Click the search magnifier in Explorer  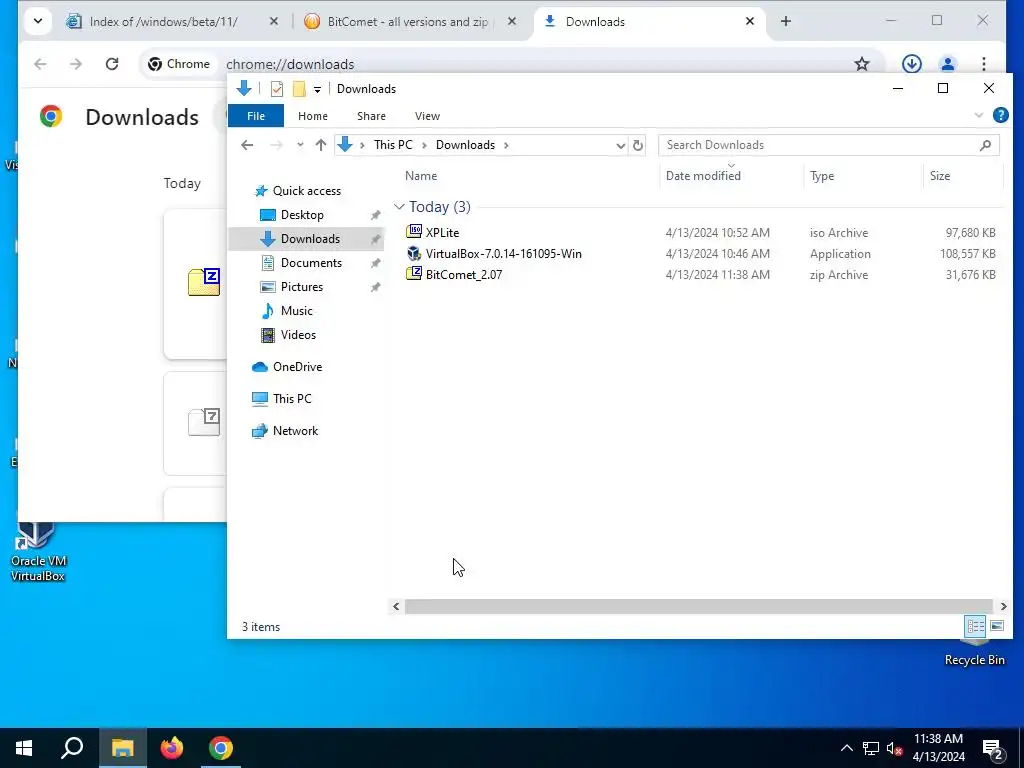point(985,145)
